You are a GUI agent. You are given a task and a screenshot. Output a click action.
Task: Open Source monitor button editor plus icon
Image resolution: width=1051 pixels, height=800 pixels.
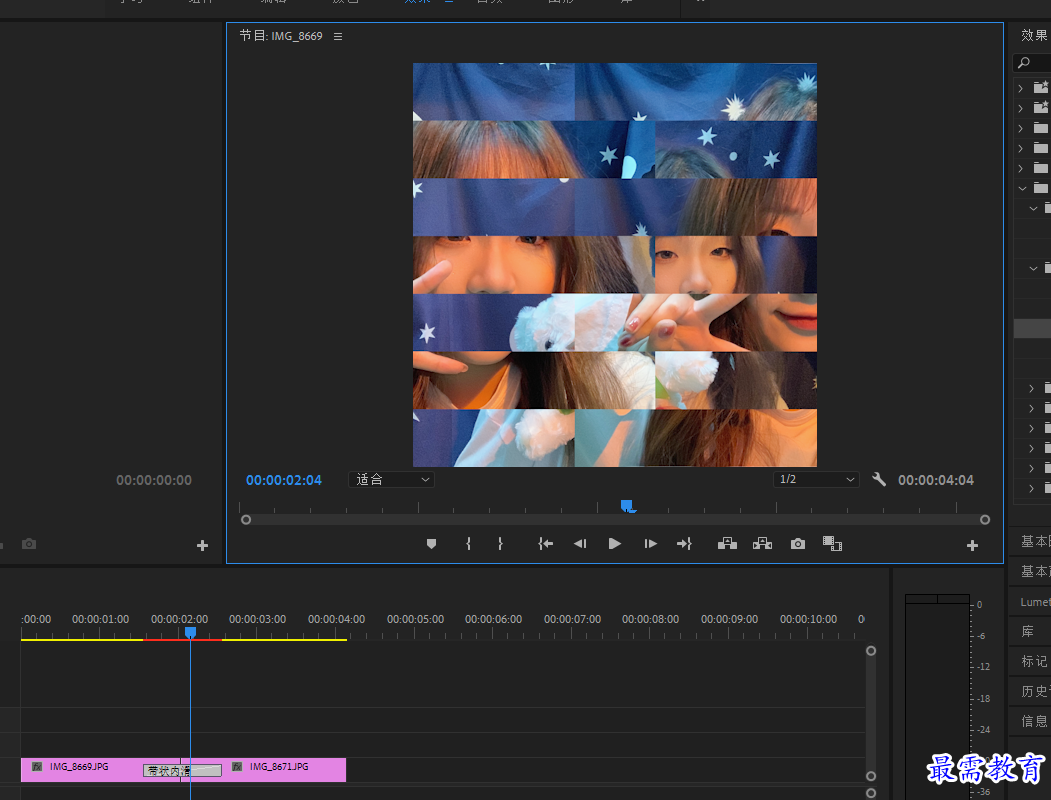pyautogui.click(x=202, y=545)
